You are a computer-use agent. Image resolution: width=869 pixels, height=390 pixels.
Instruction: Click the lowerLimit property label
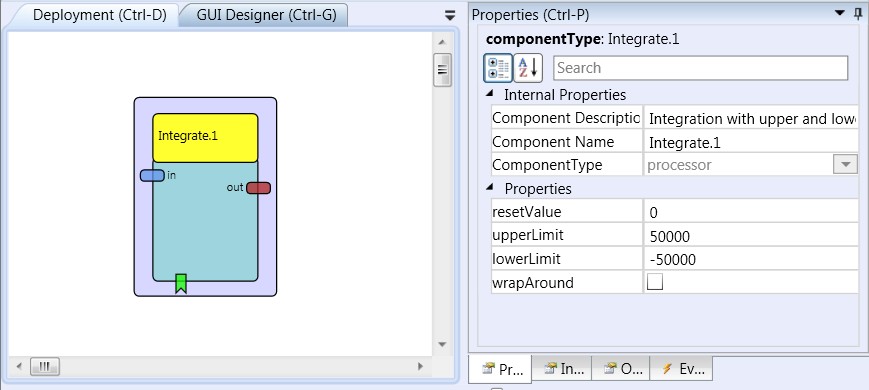[x=526, y=259]
